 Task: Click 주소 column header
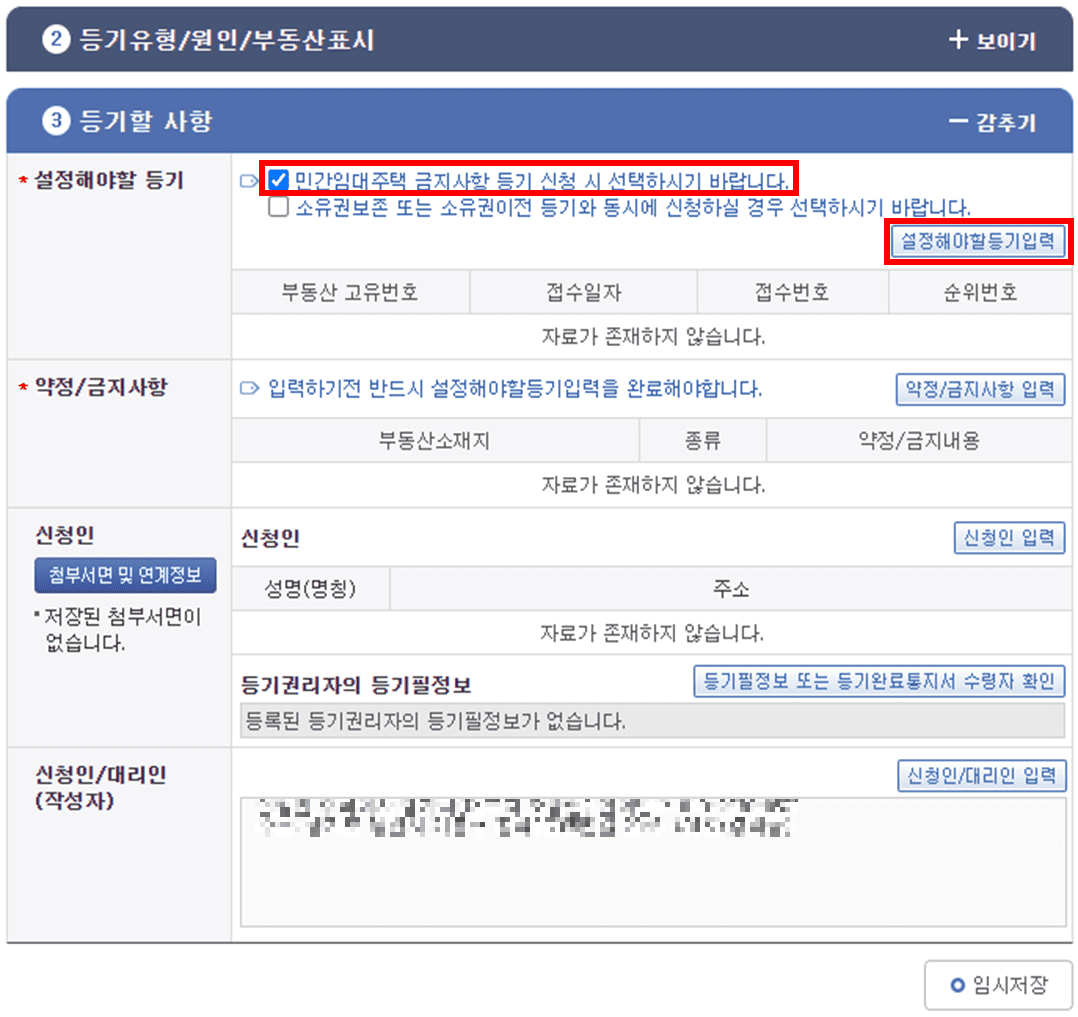731,589
